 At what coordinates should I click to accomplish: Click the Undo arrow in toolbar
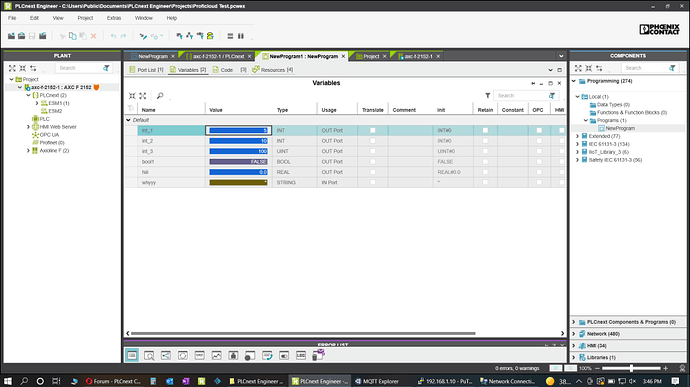pos(114,36)
